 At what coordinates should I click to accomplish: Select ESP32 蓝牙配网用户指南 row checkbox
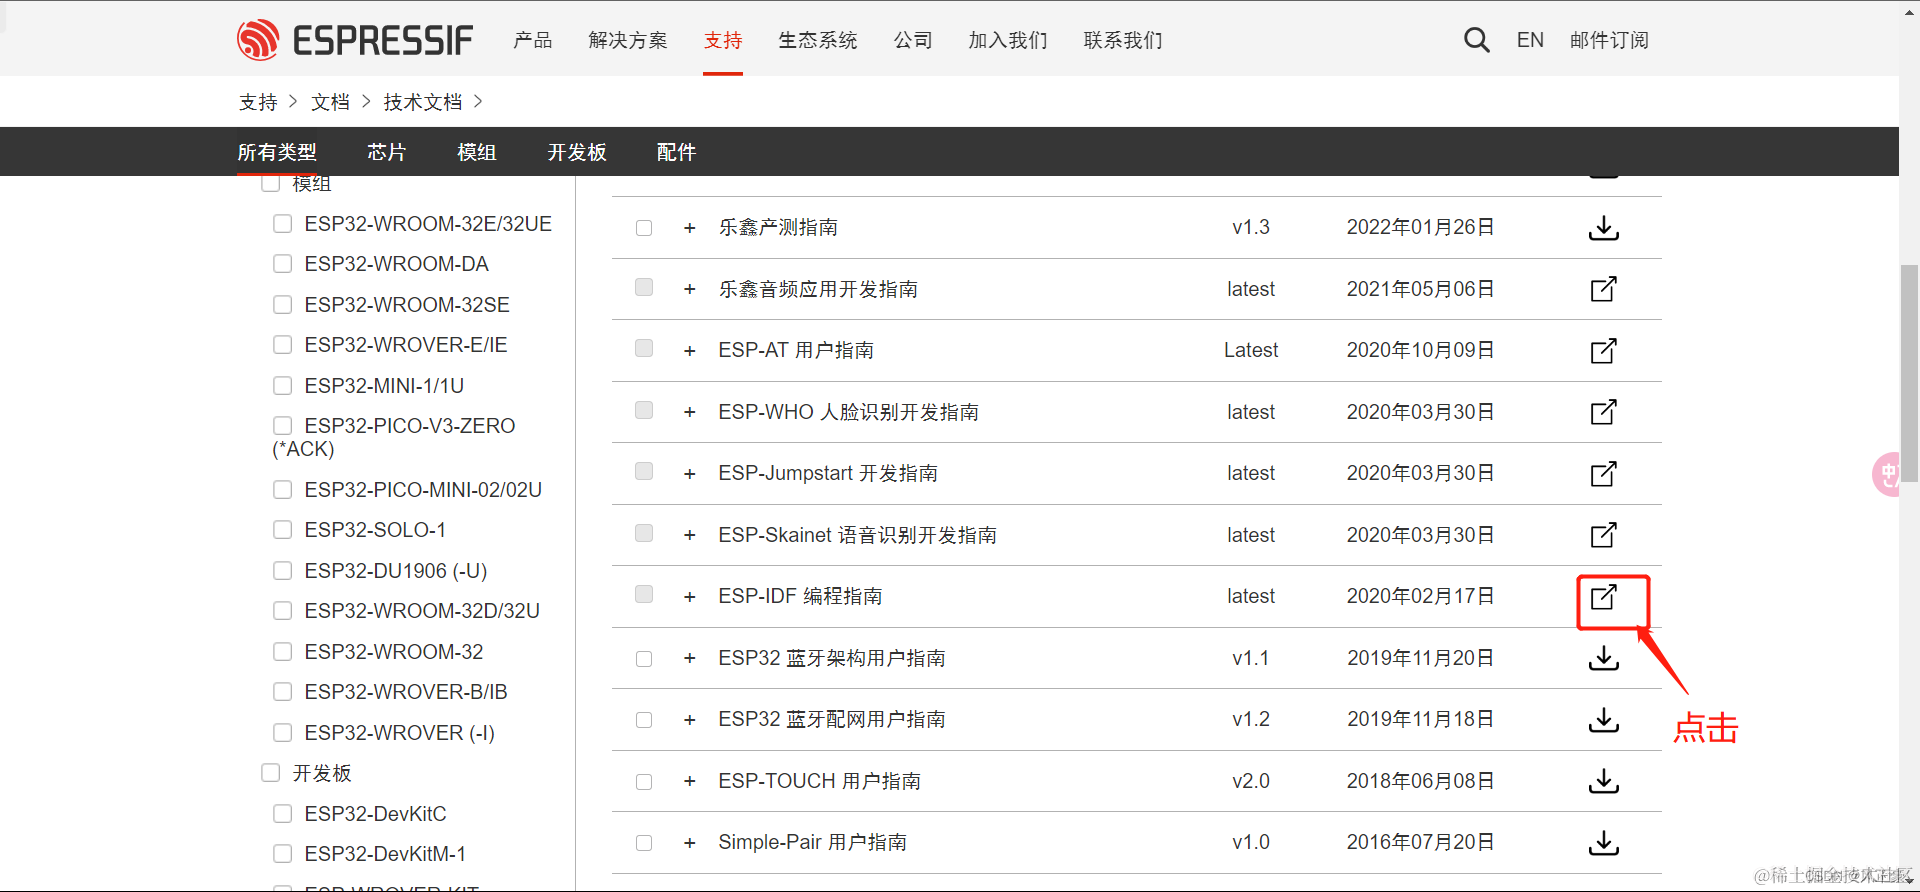point(644,720)
